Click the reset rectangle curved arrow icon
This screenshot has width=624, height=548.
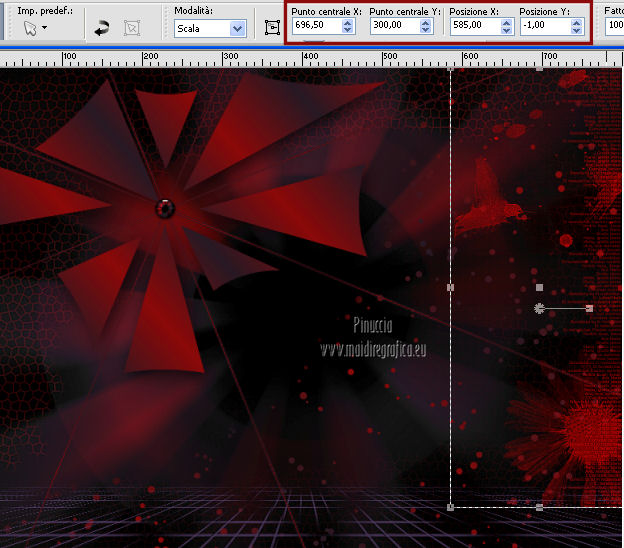102,28
